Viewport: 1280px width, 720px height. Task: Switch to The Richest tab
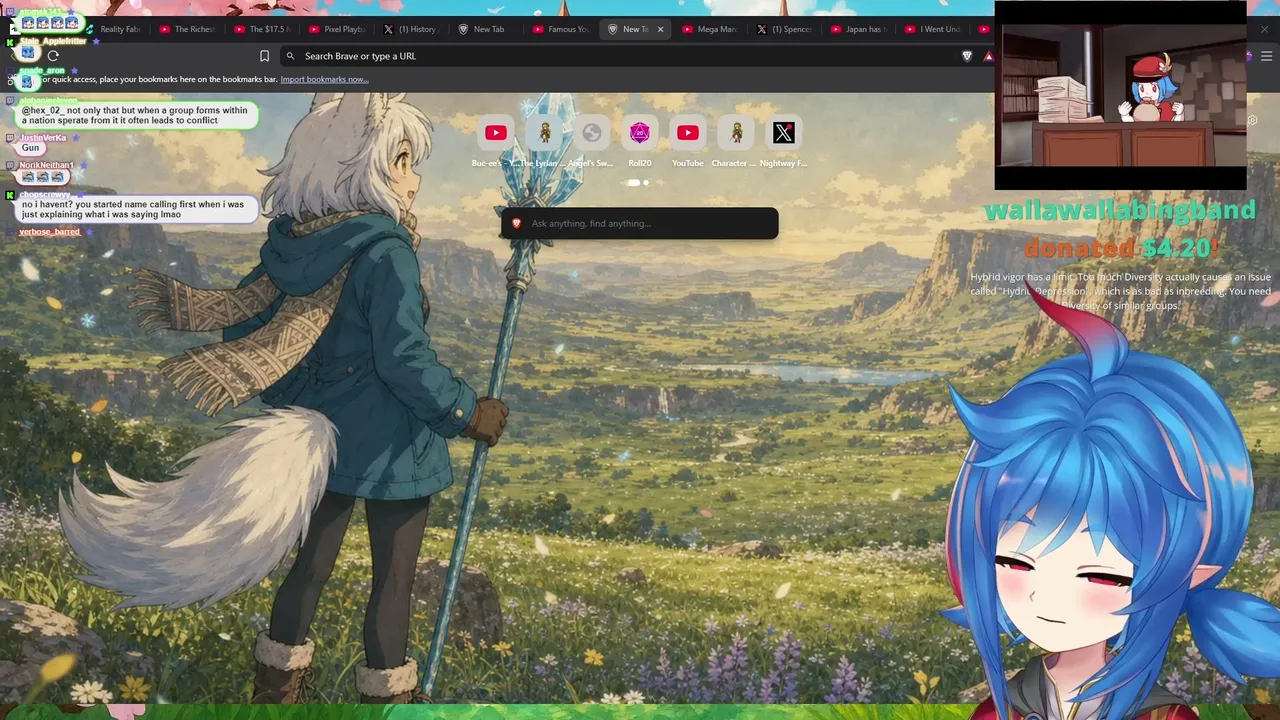click(x=187, y=29)
